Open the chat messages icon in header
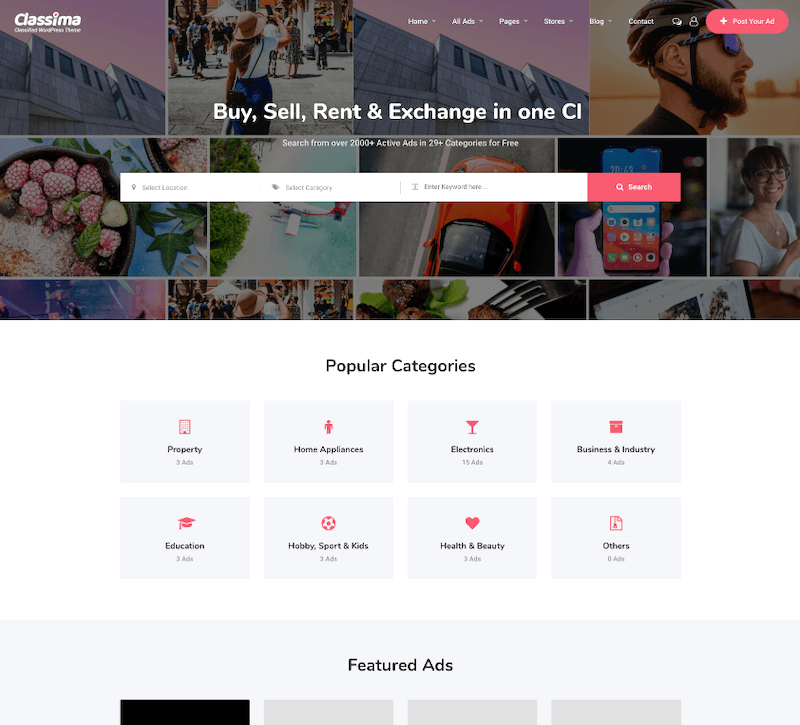This screenshot has width=800, height=725. pyautogui.click(x=677, y=21)
